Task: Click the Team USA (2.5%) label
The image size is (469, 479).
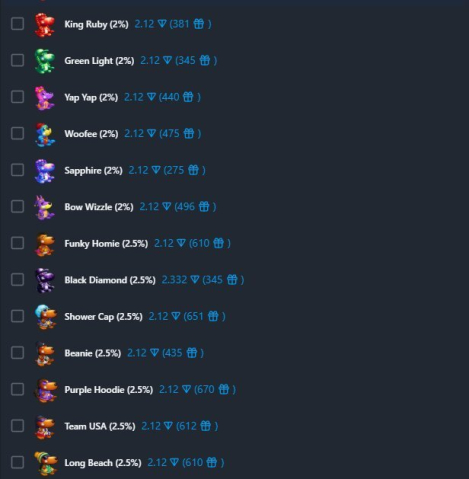Action: (x=100, y=426)
